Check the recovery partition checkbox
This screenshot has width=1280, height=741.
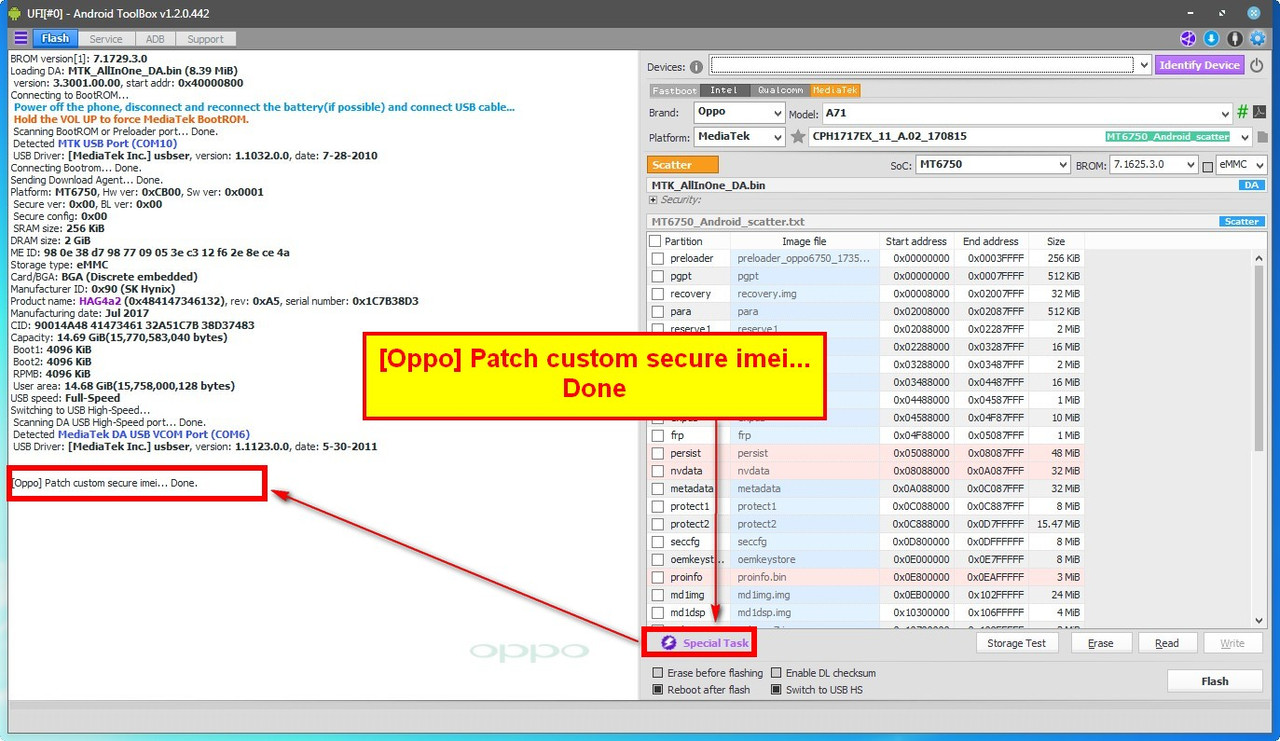(657, 294)
